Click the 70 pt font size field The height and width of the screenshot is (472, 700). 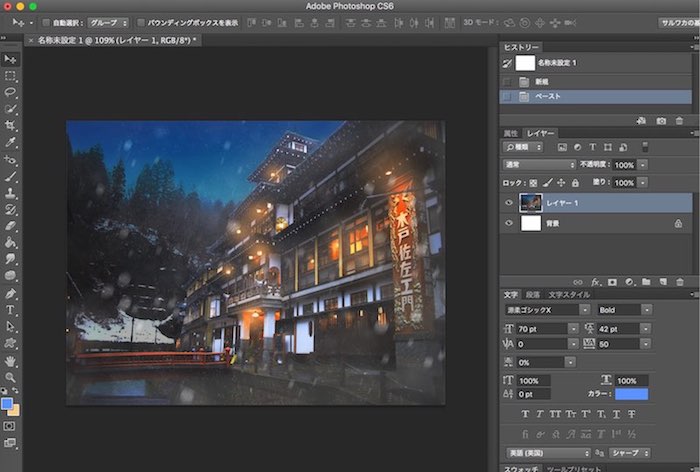[540, 327]
